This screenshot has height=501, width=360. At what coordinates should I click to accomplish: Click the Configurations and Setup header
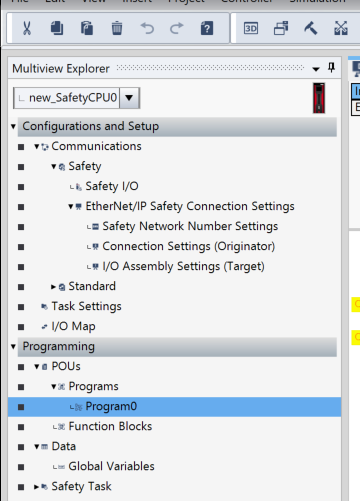(177, 127)
